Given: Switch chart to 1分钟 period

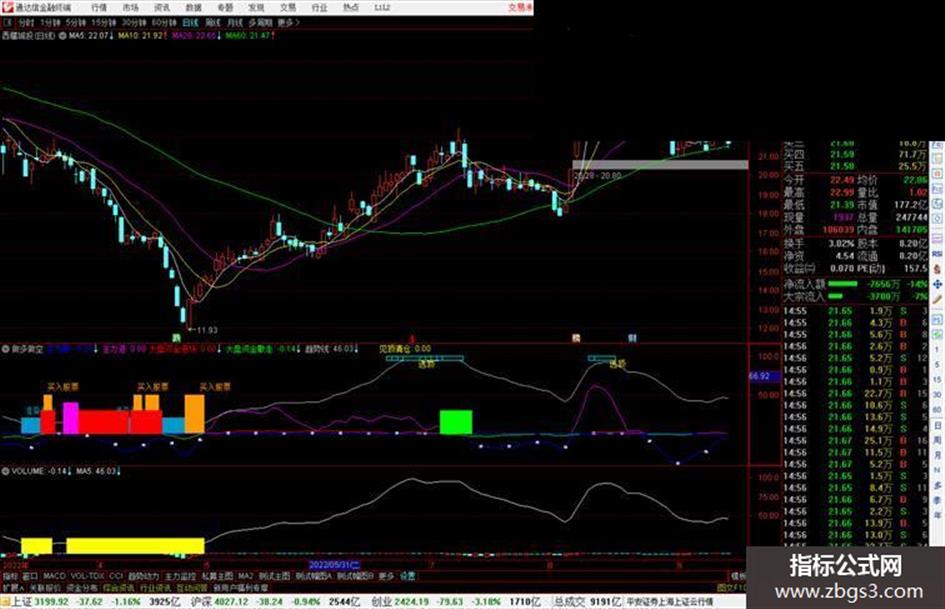Looking at the screenshot, I should pos(50,22).
